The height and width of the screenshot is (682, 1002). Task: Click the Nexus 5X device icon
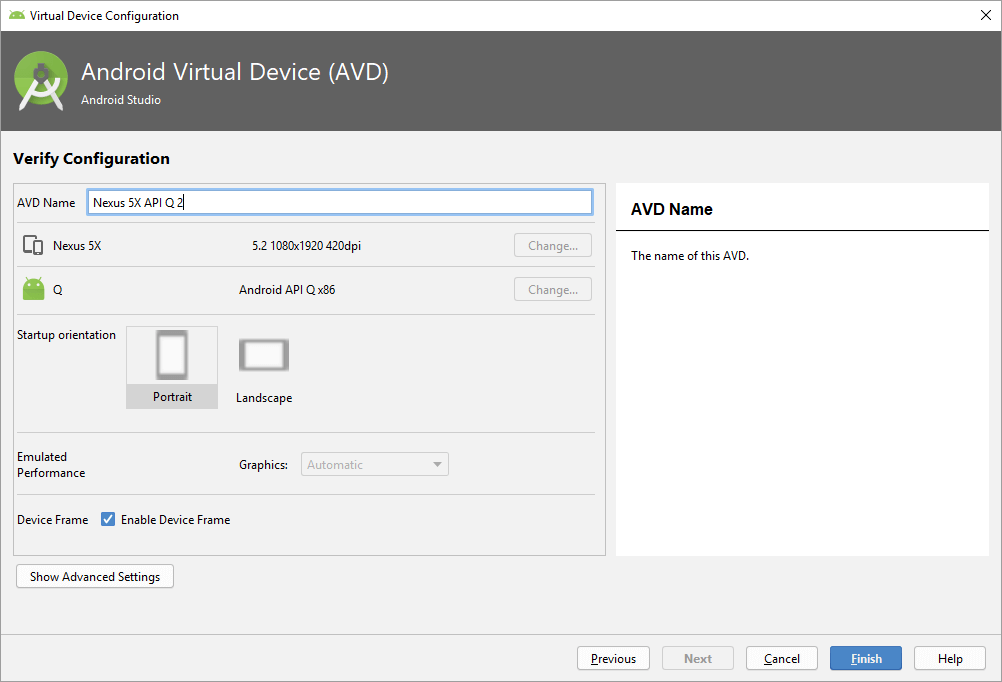click(x=33, y=245)
